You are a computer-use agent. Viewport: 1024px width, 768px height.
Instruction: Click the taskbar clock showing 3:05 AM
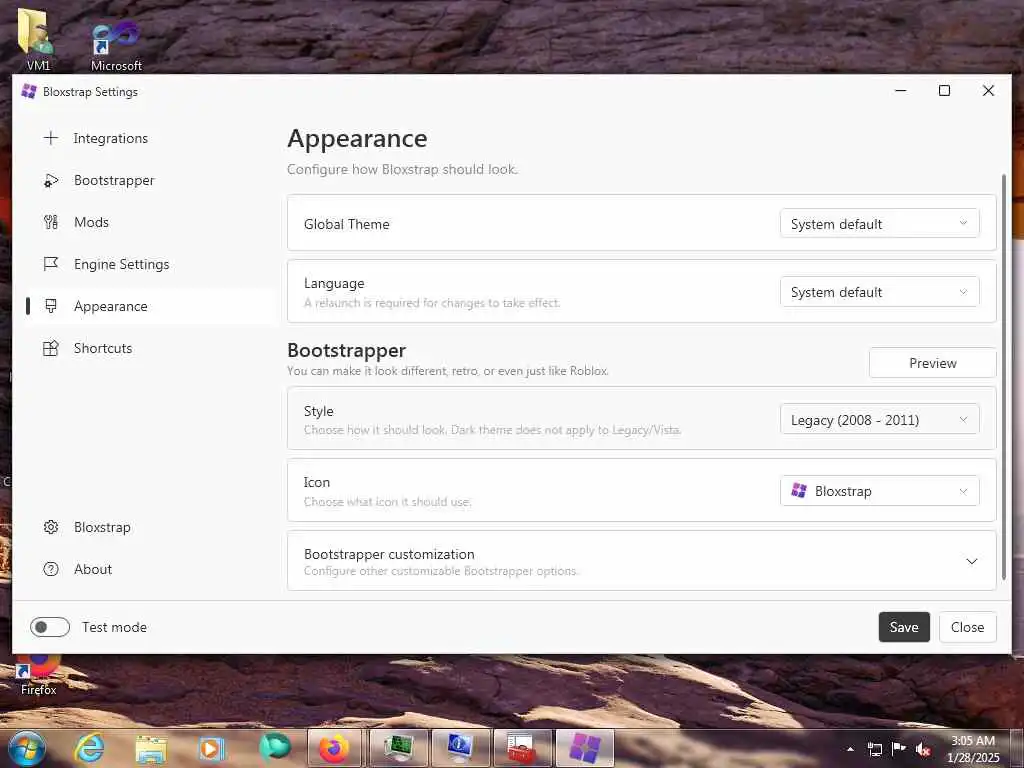pos(973,748)
